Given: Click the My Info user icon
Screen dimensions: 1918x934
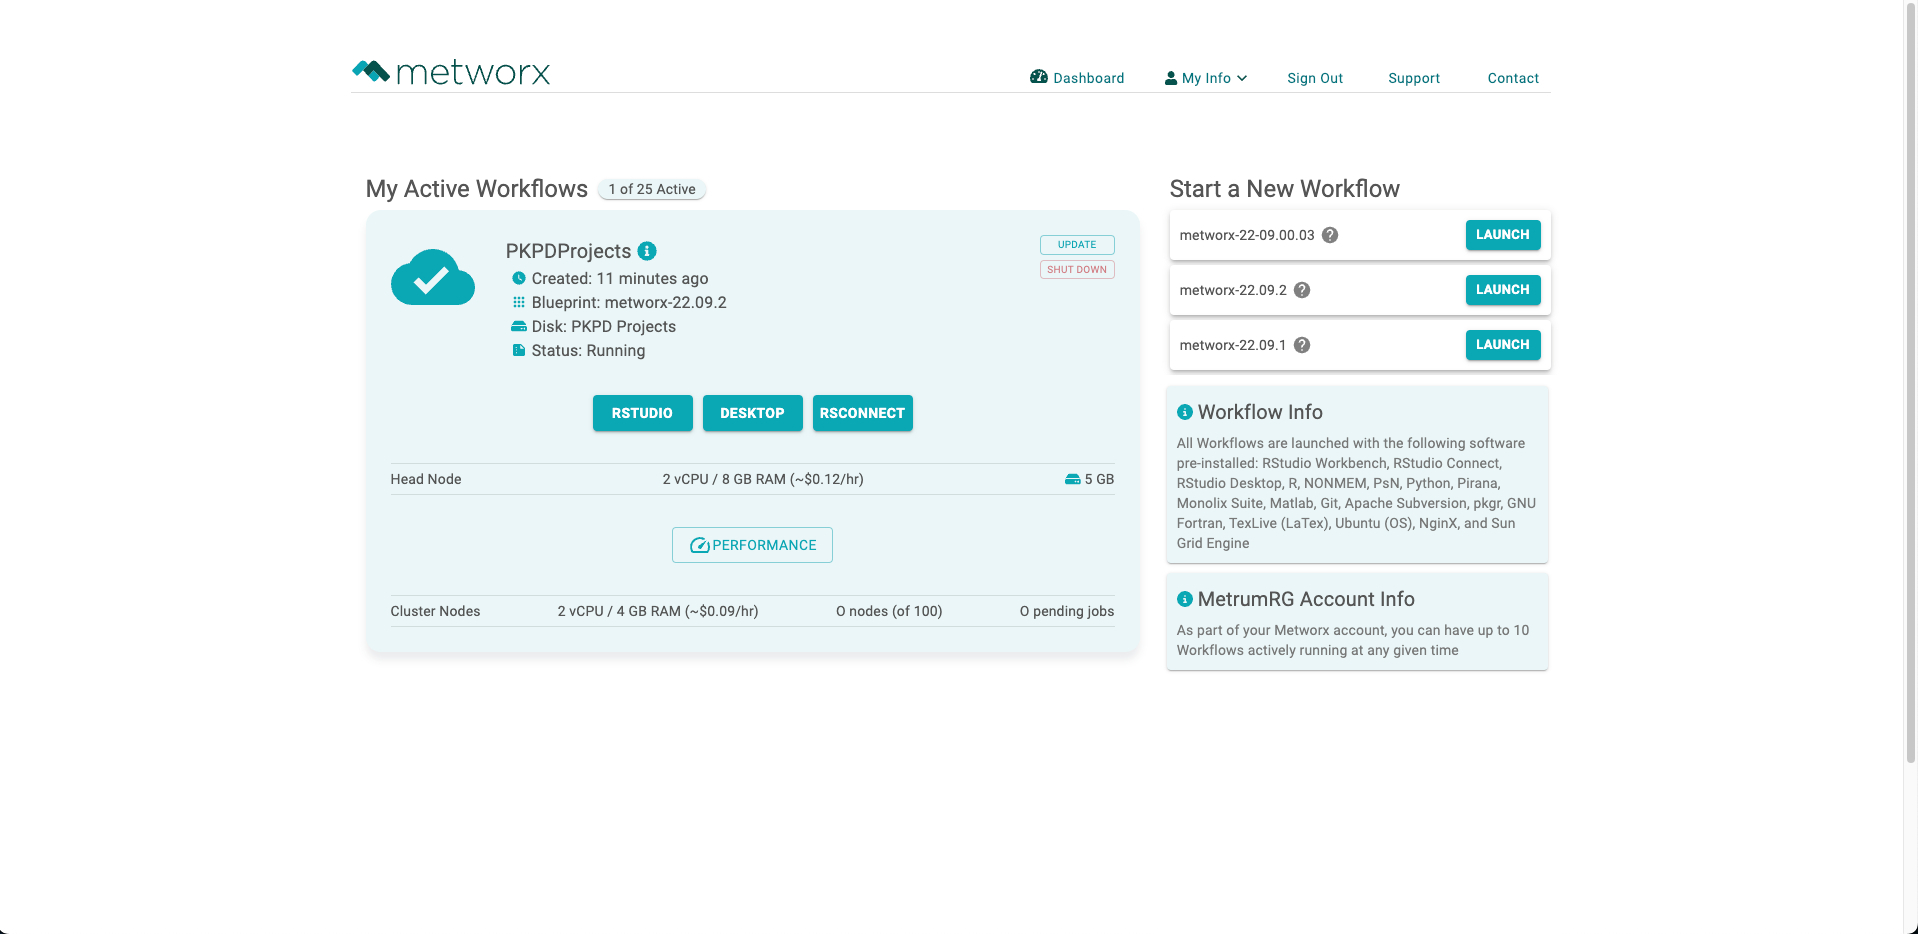Looking at the screenshot, I should (x=1171, y=78).
